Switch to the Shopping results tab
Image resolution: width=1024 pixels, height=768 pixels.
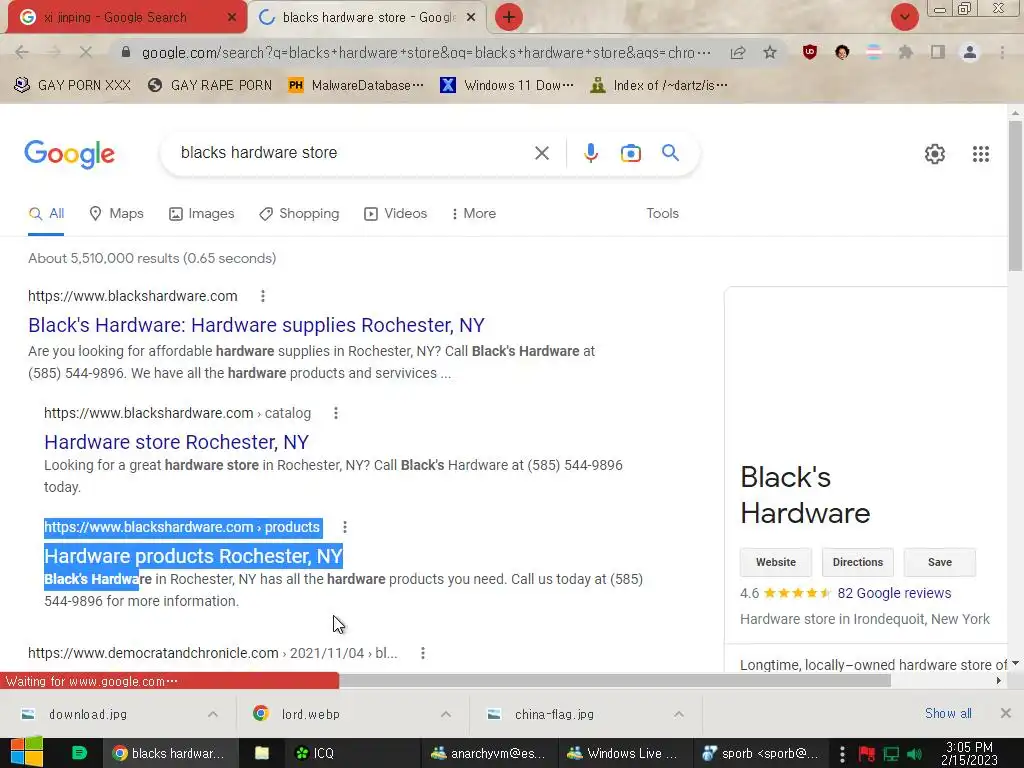pos(299,214)
